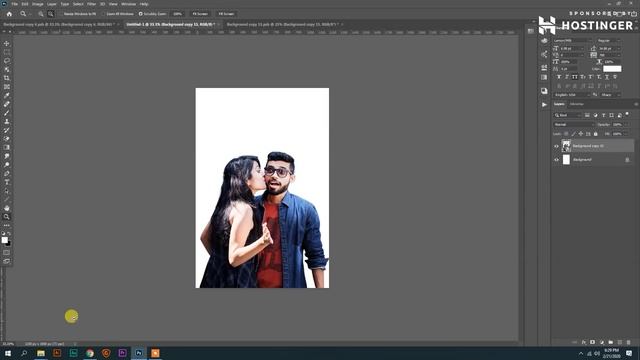This screenshot has width=640, height=360.
Task: Select the Crop tool
Action: click(7, 78)
